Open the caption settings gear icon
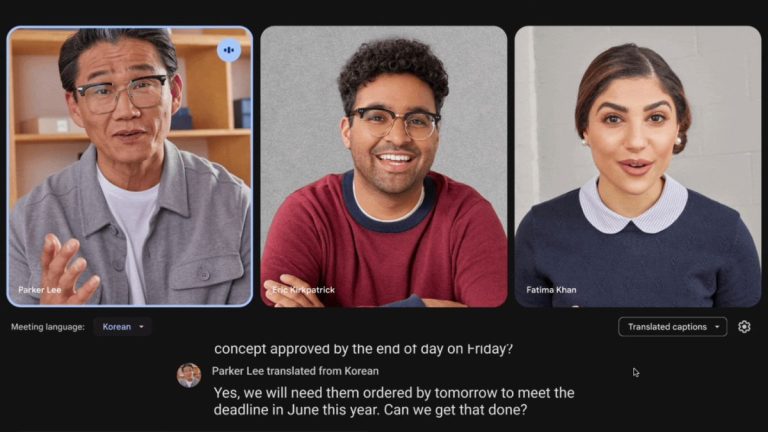 (744, 327)
